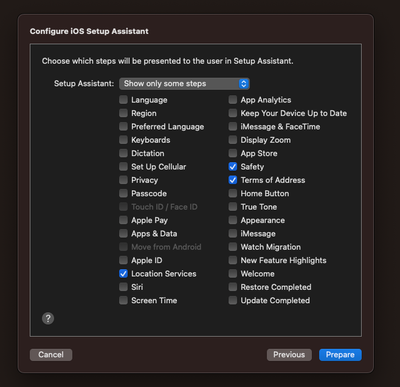400x387 pixels.
Task: Check the Watch Migration step
Action: click(x=233, y=247)
